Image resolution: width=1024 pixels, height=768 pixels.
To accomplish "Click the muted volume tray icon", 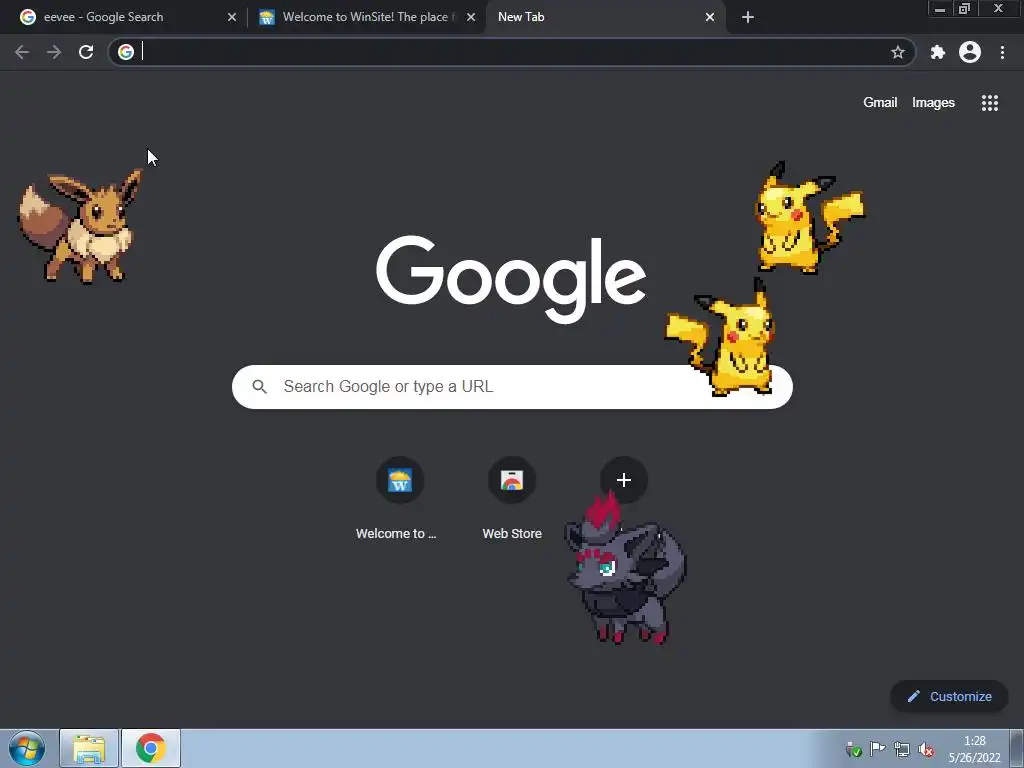I will [926, 749].
